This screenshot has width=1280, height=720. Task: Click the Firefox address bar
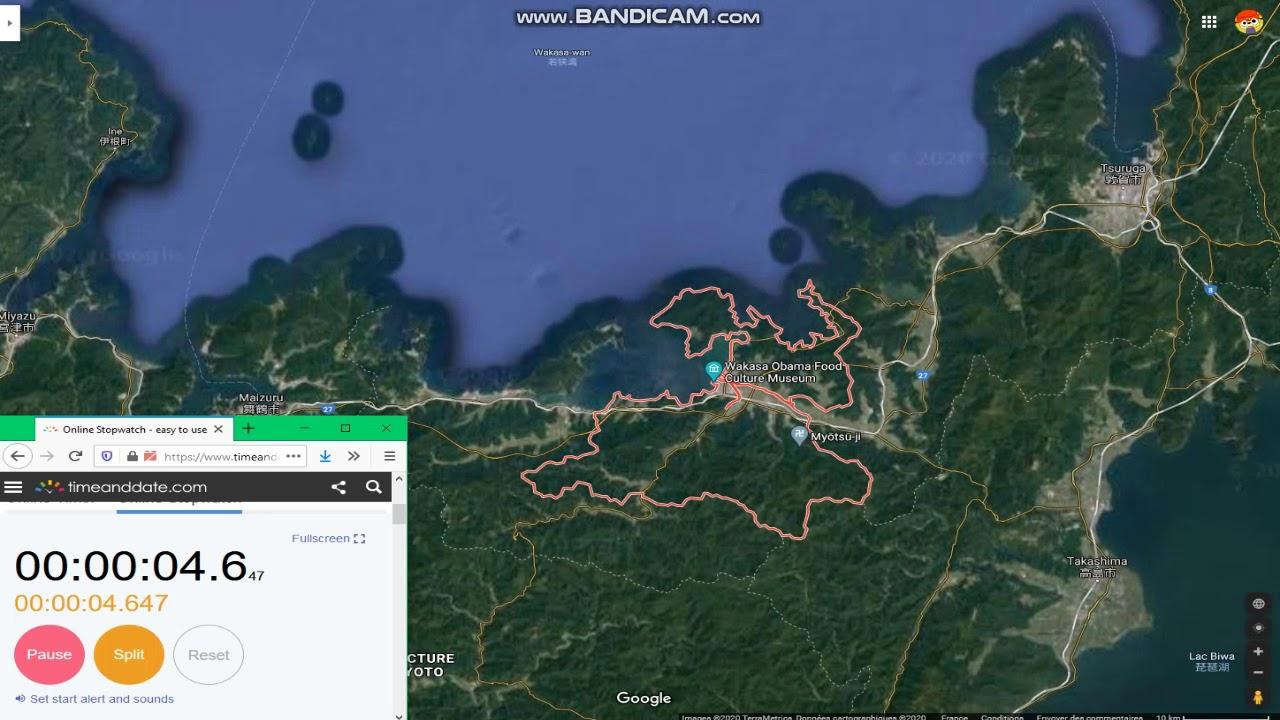[218, 456]
